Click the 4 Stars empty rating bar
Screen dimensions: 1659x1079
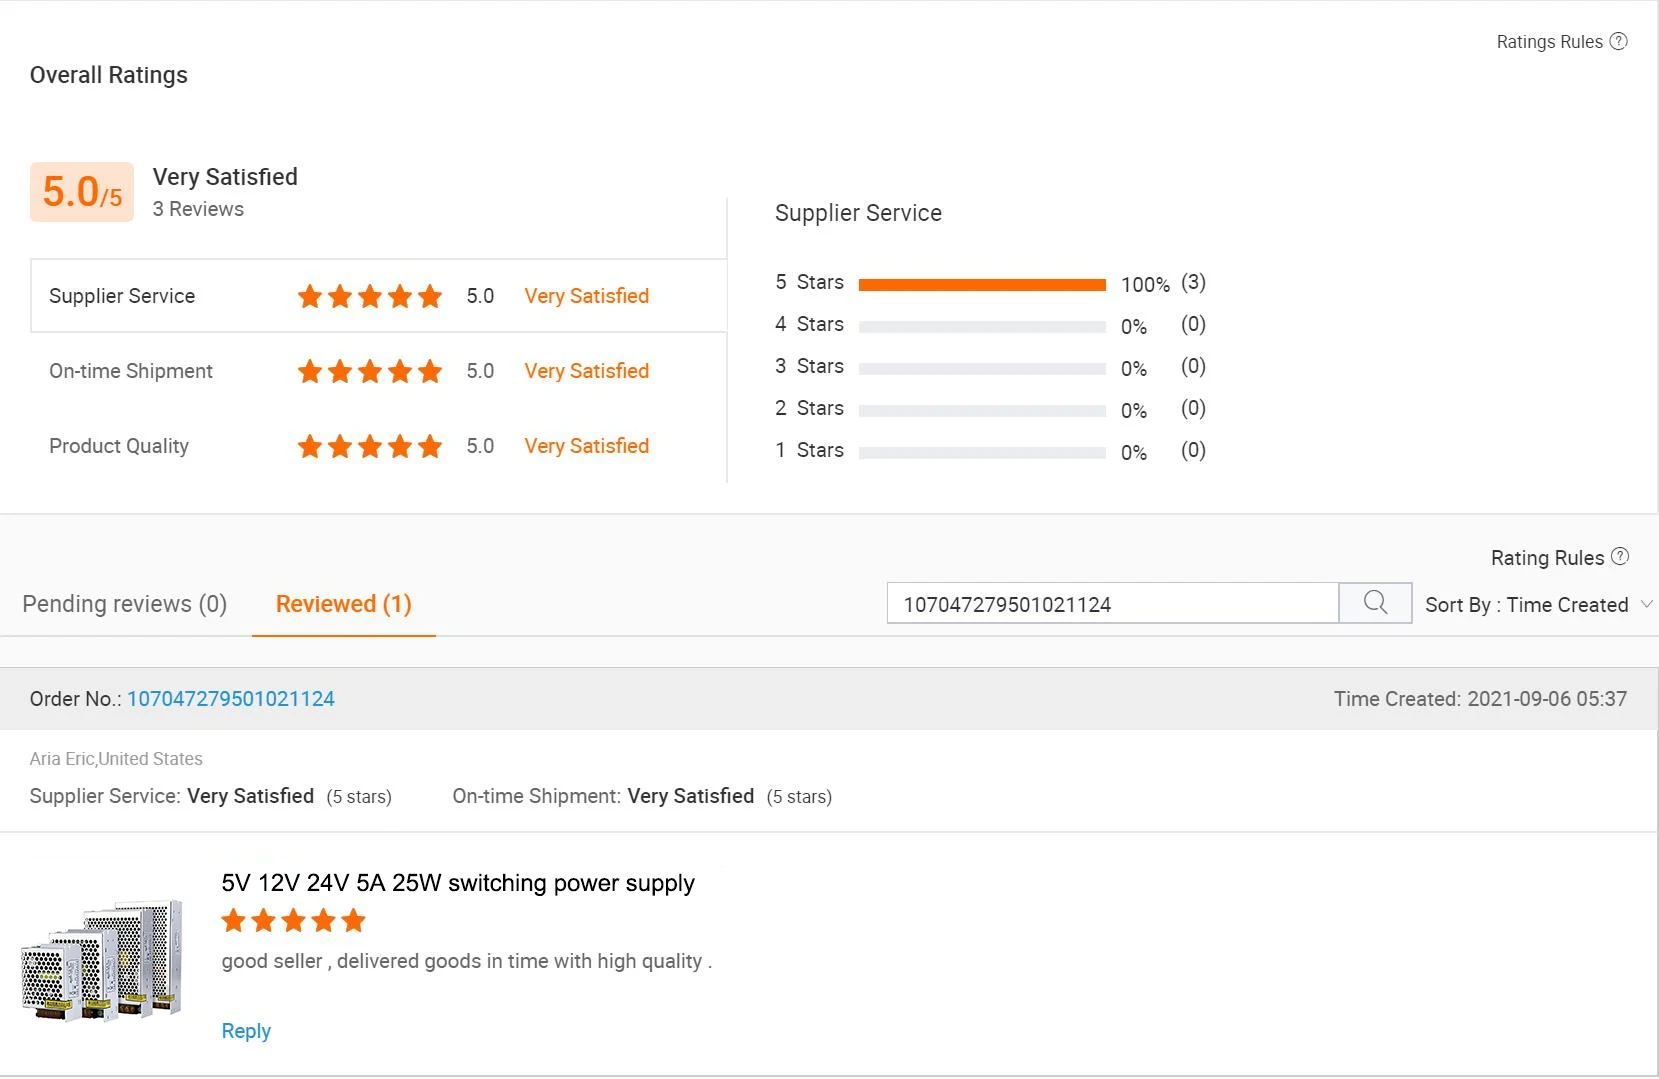tap(982, 327)
